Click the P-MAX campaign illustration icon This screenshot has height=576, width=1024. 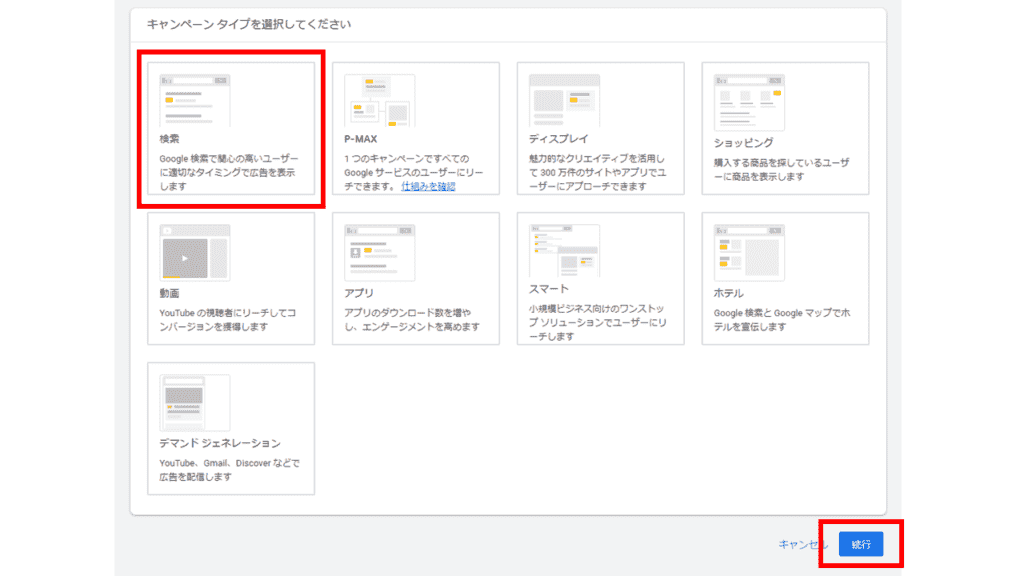[379, 100]
